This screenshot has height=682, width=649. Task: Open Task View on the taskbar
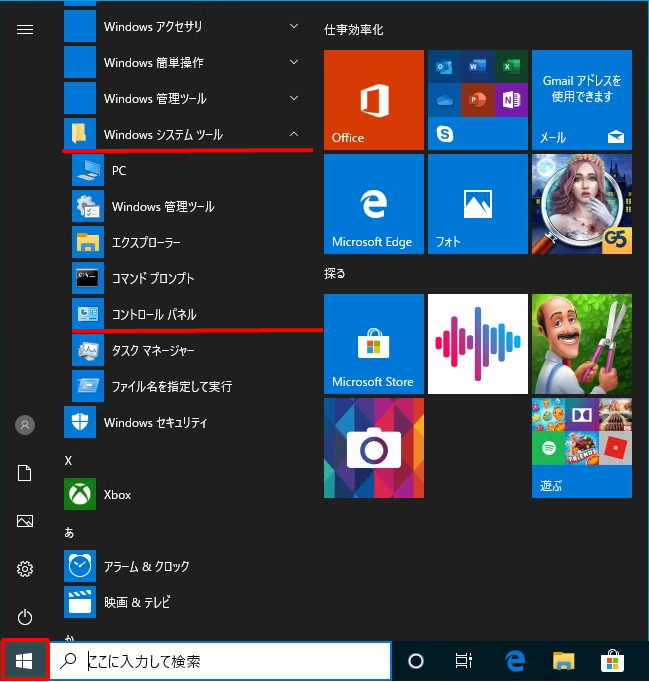click(464, 661)
